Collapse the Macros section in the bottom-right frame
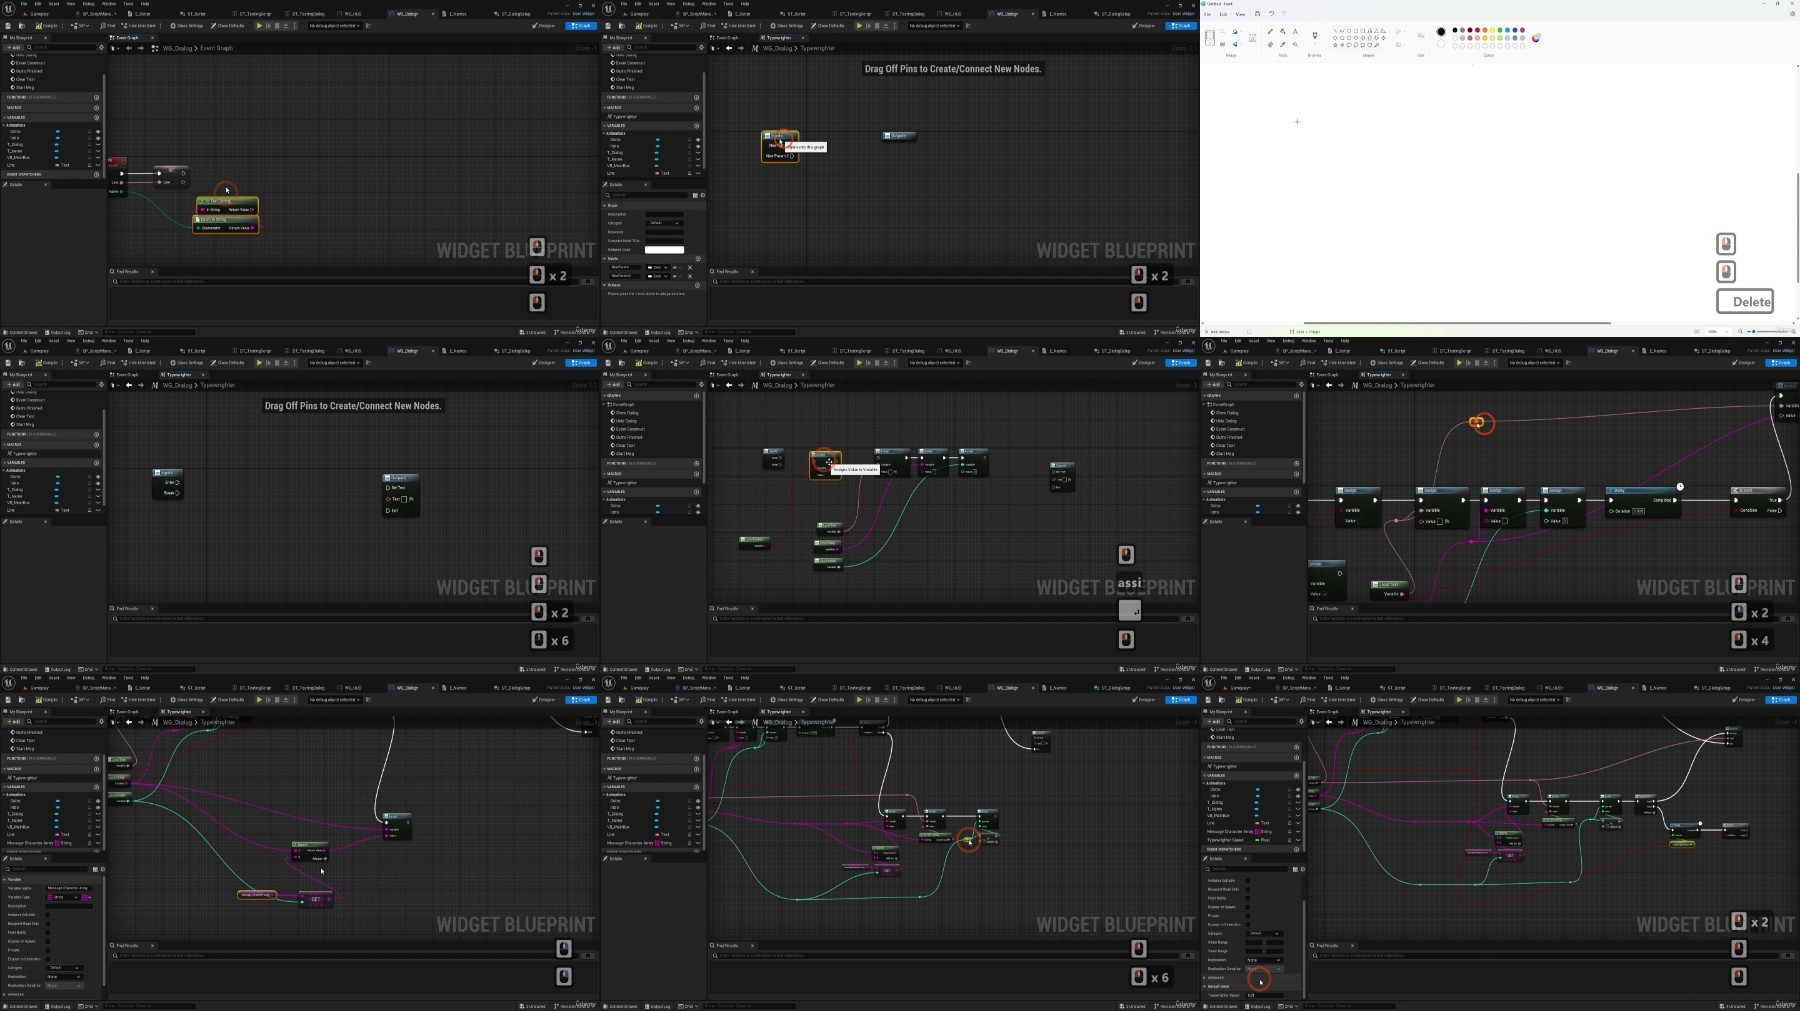Screen dimensions: 1800x1011 tap(1204, 757)
